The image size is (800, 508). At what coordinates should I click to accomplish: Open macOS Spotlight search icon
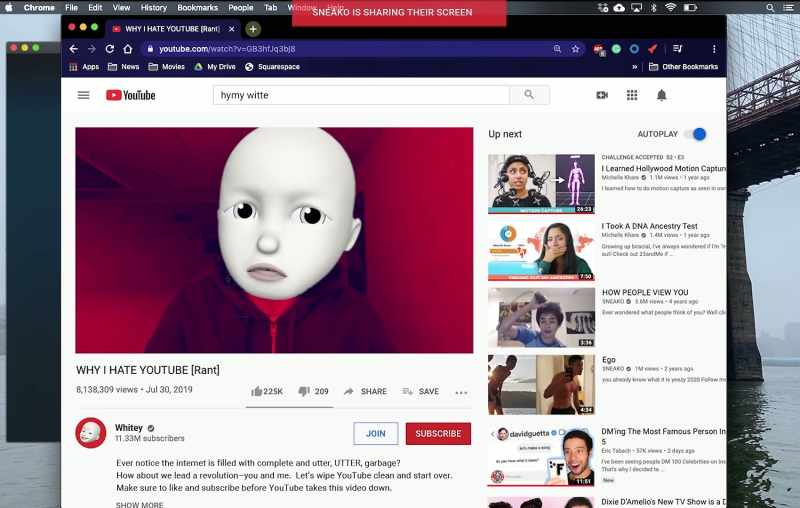point(770,8)
